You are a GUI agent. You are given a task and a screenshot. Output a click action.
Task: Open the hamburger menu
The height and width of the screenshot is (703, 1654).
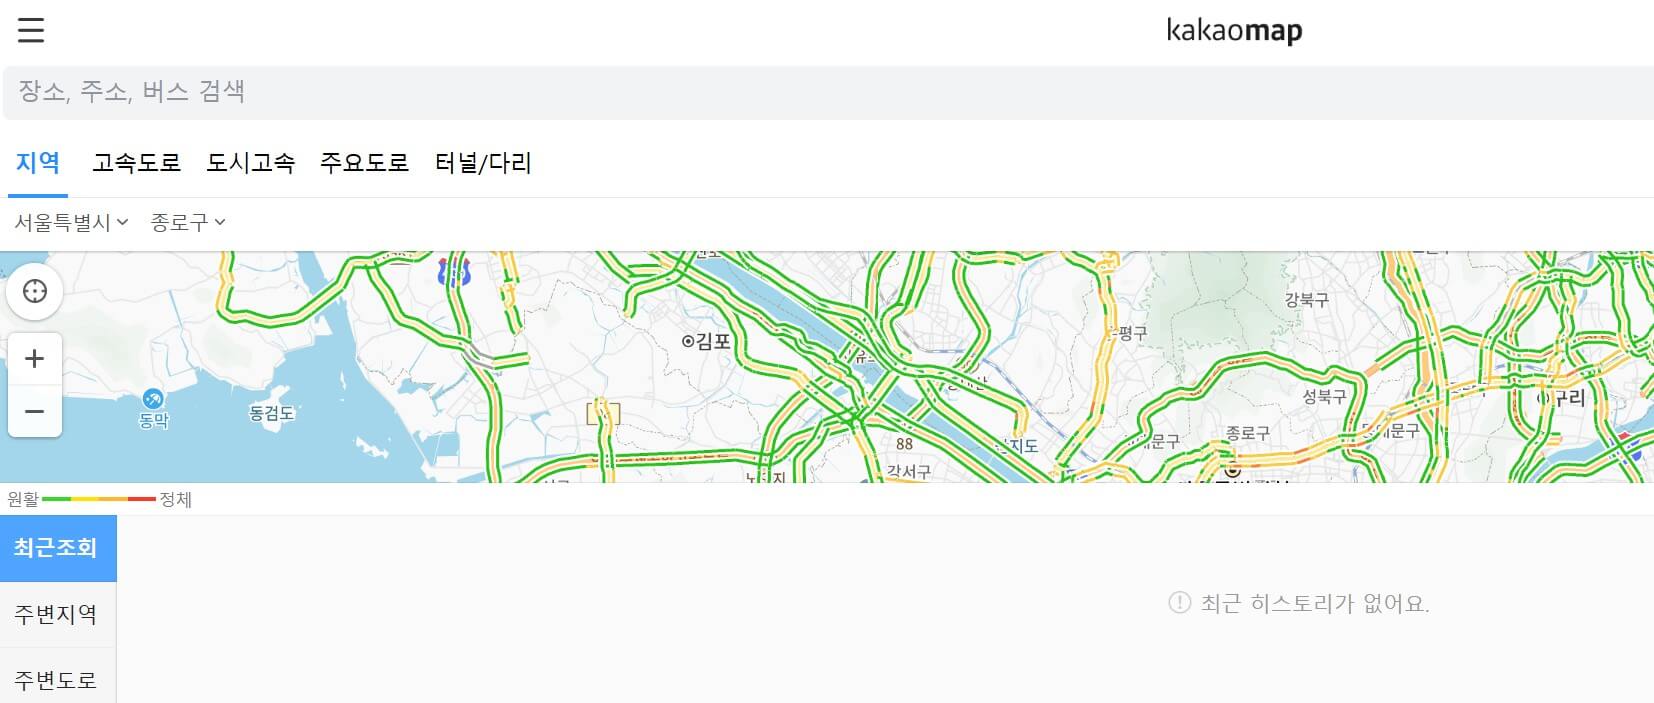click(x=31, y=29)
